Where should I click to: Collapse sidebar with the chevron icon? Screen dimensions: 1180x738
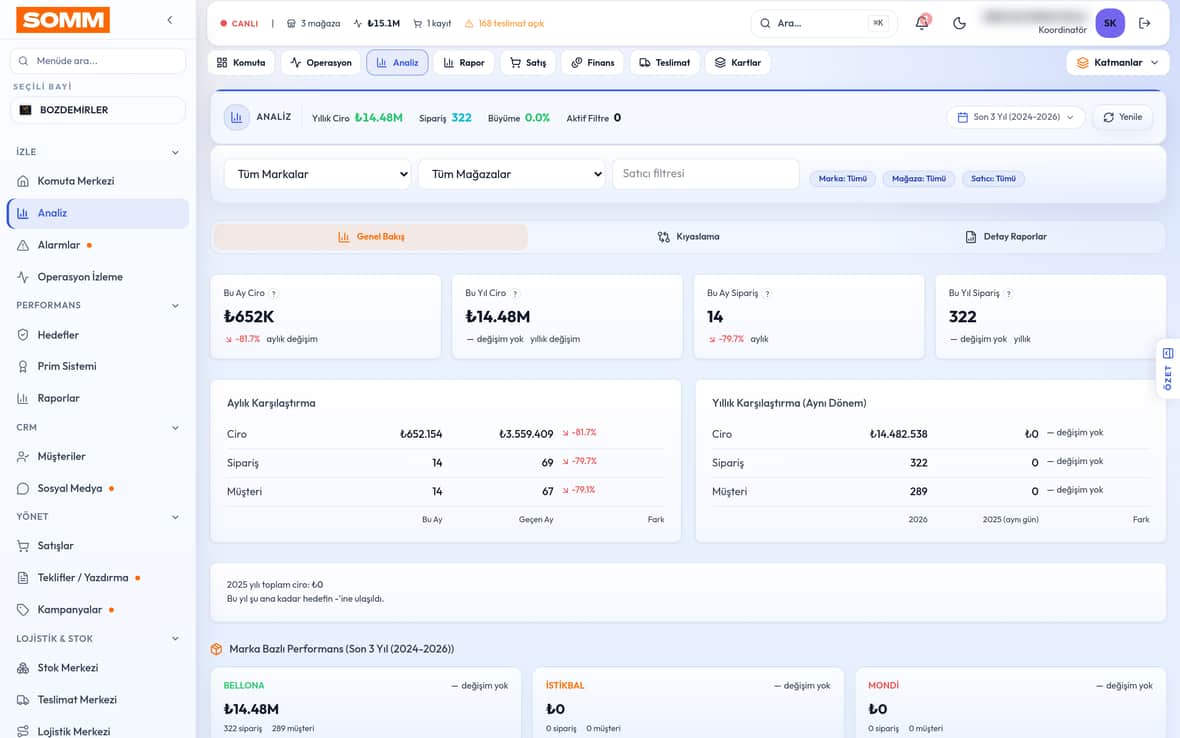tap(170, 20)
